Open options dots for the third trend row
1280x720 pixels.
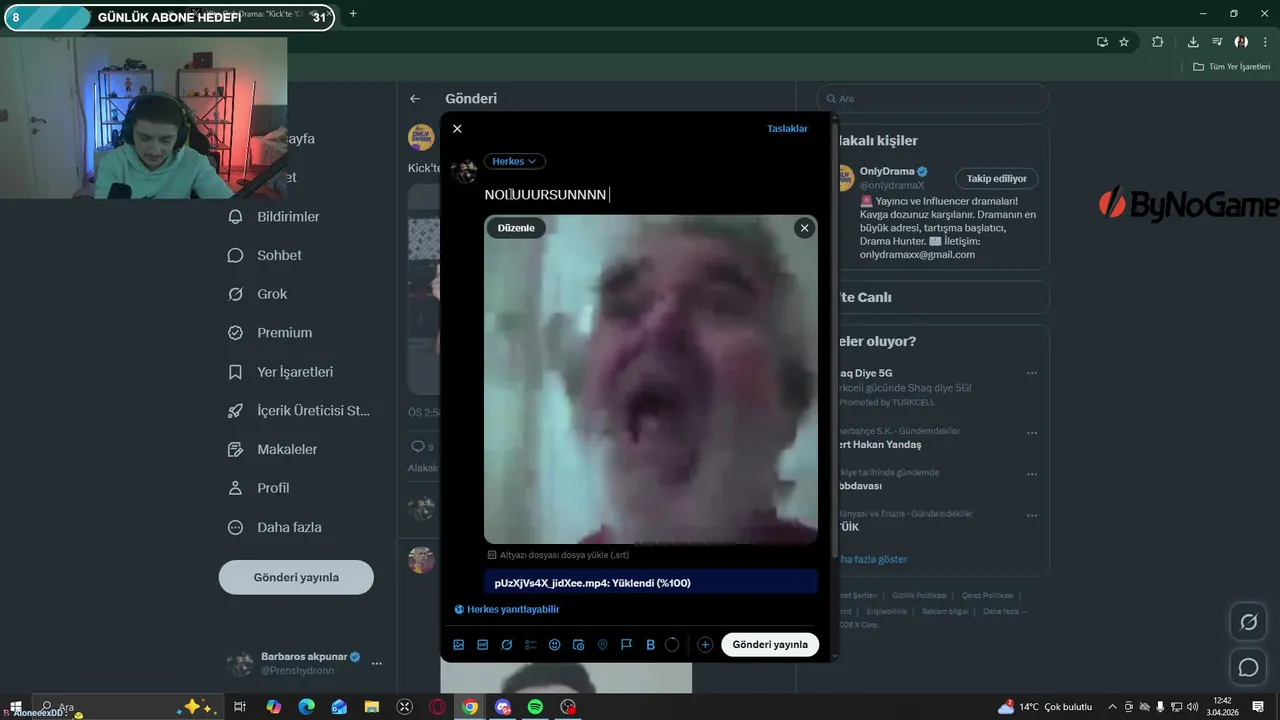click(1032, 475)
